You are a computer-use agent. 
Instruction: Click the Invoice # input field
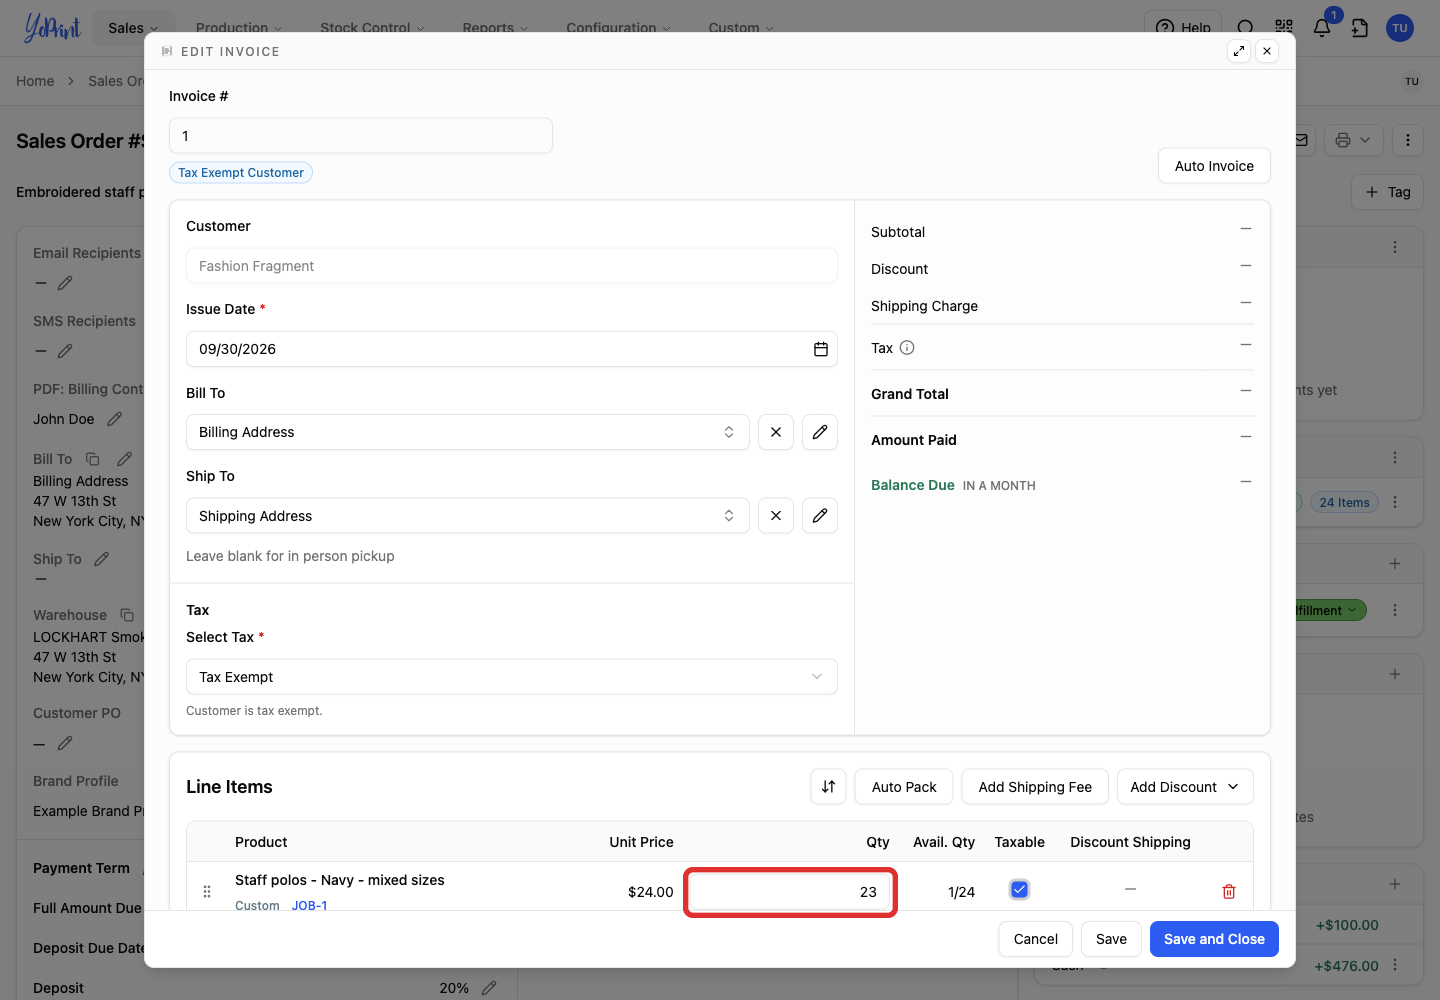click(x=361, y=136)
